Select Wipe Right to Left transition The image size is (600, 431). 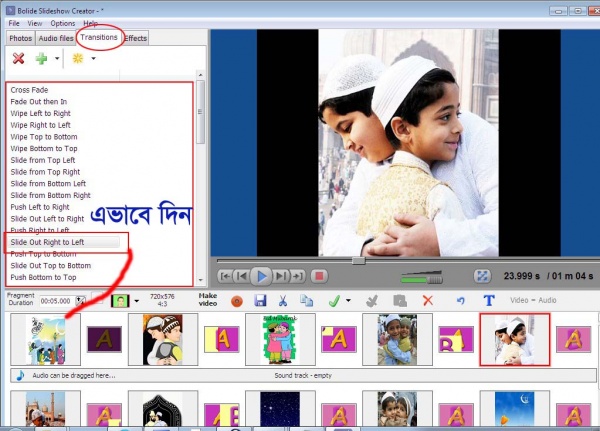[41, 125]
